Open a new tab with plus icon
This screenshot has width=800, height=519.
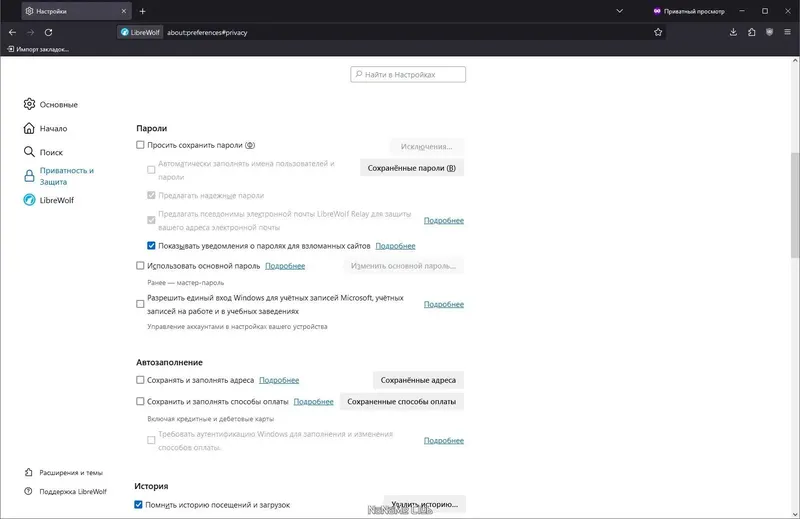pyautogui.click(x=142, y=11)
